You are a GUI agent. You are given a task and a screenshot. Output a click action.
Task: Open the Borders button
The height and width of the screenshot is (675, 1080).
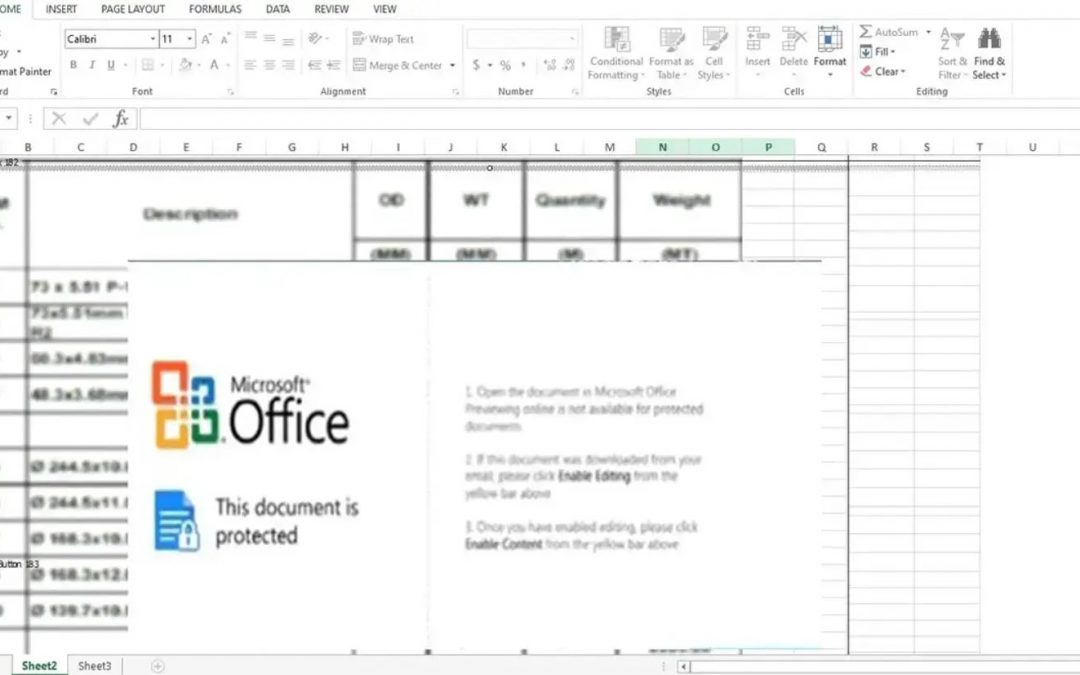(147, 65)
